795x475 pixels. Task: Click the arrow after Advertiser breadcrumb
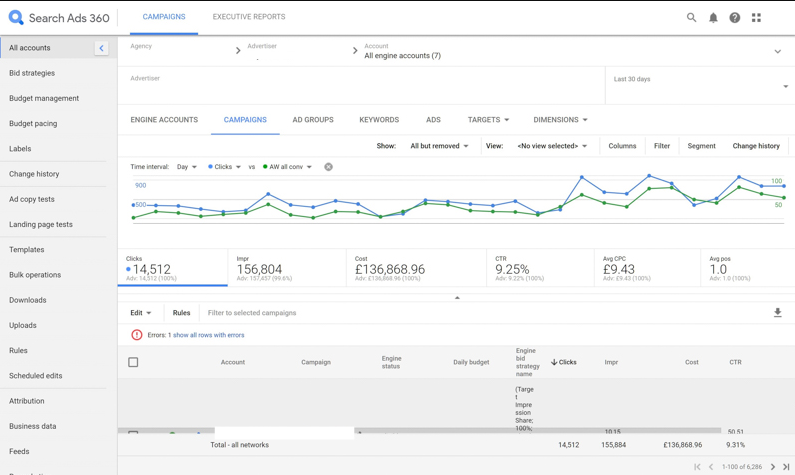tap(355, 51)
